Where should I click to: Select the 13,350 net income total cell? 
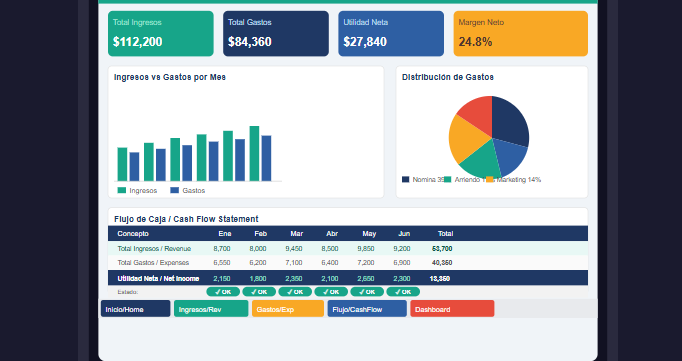click(440, 278)
